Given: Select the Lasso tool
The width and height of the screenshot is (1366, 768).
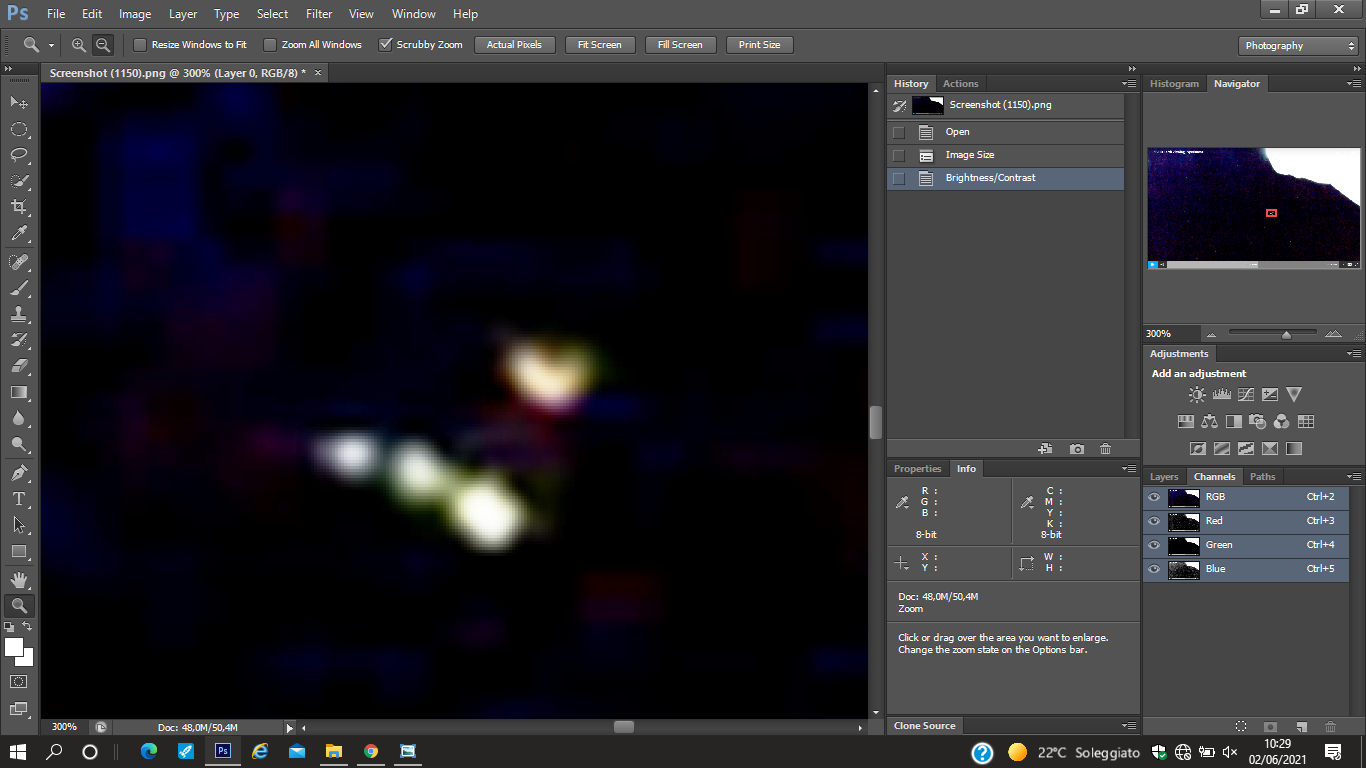Looking at the screenshot, I should tap(19, 155).
